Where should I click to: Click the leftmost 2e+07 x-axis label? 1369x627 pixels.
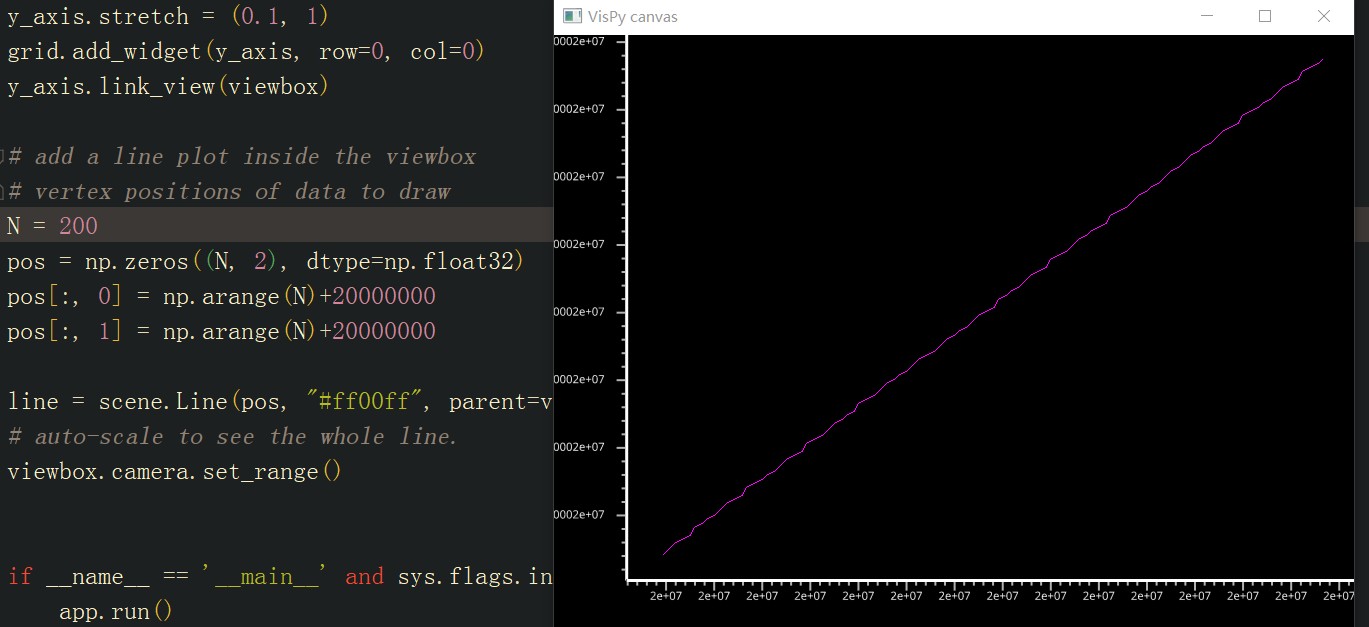665,594
